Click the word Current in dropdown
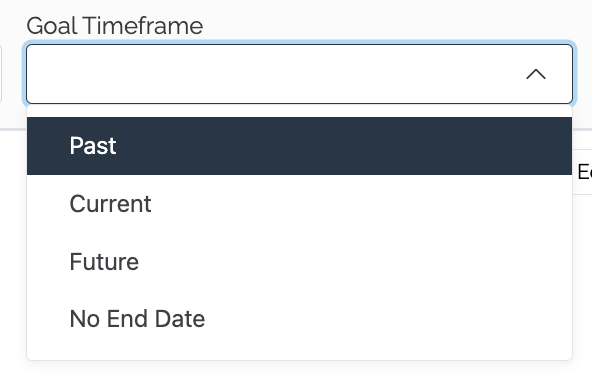 coord(111,204)
